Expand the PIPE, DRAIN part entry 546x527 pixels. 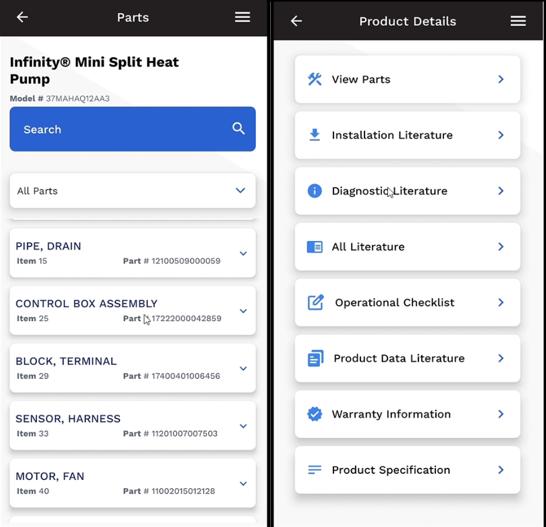pos(133,253)
